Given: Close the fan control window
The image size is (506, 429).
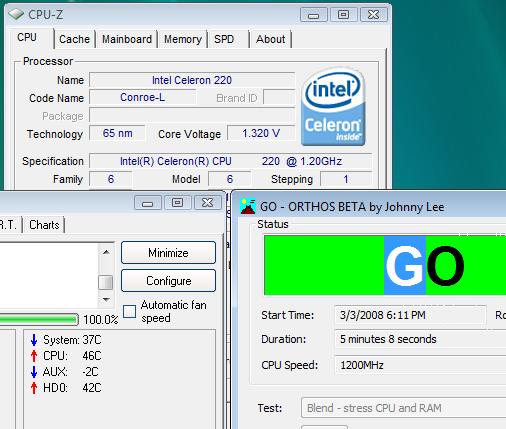Looking at the screenshot, I should pos(207,203).
